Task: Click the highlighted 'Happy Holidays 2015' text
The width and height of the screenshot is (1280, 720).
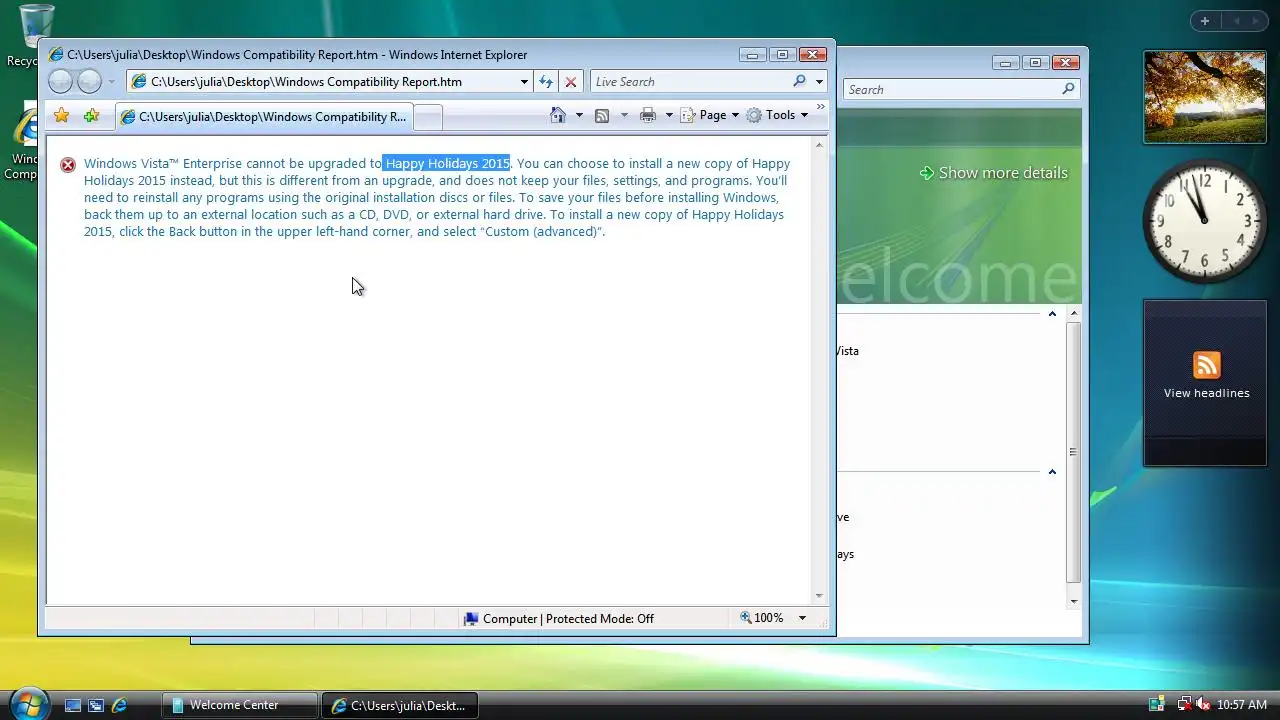Action: coord(447,163)
